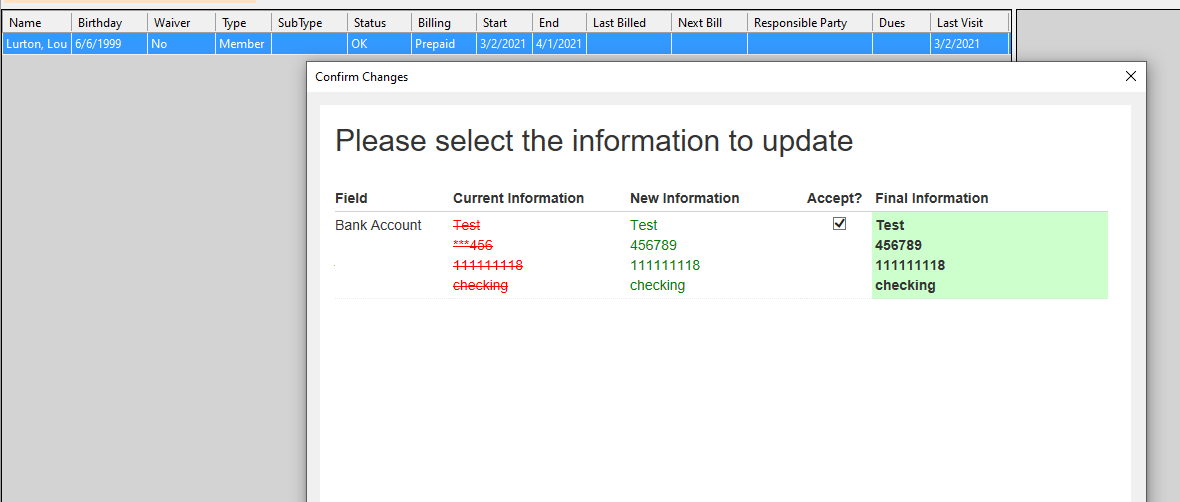Click the OK status cell
1180x502 pixels.
[x=379, y=44]
